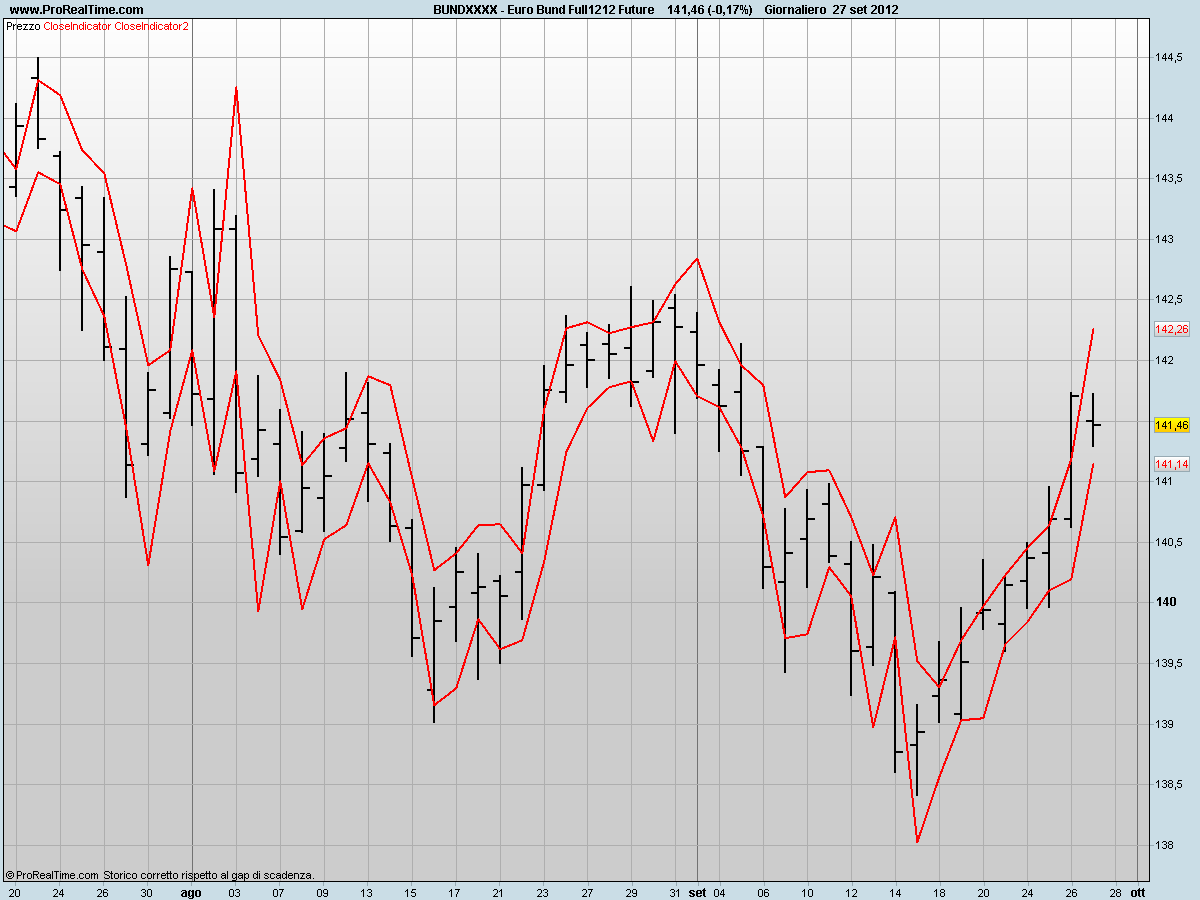Click the 21 date label on time axis
The height and width of the screenshot is (900, 1200).
click(499, 891)
